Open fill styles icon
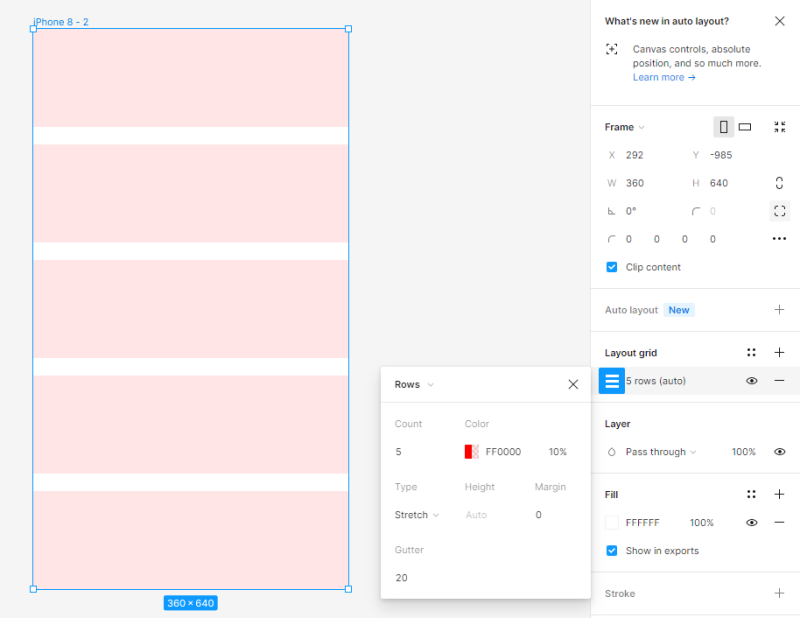This screenshot has width=800, height=618. [x=751, y=495]
